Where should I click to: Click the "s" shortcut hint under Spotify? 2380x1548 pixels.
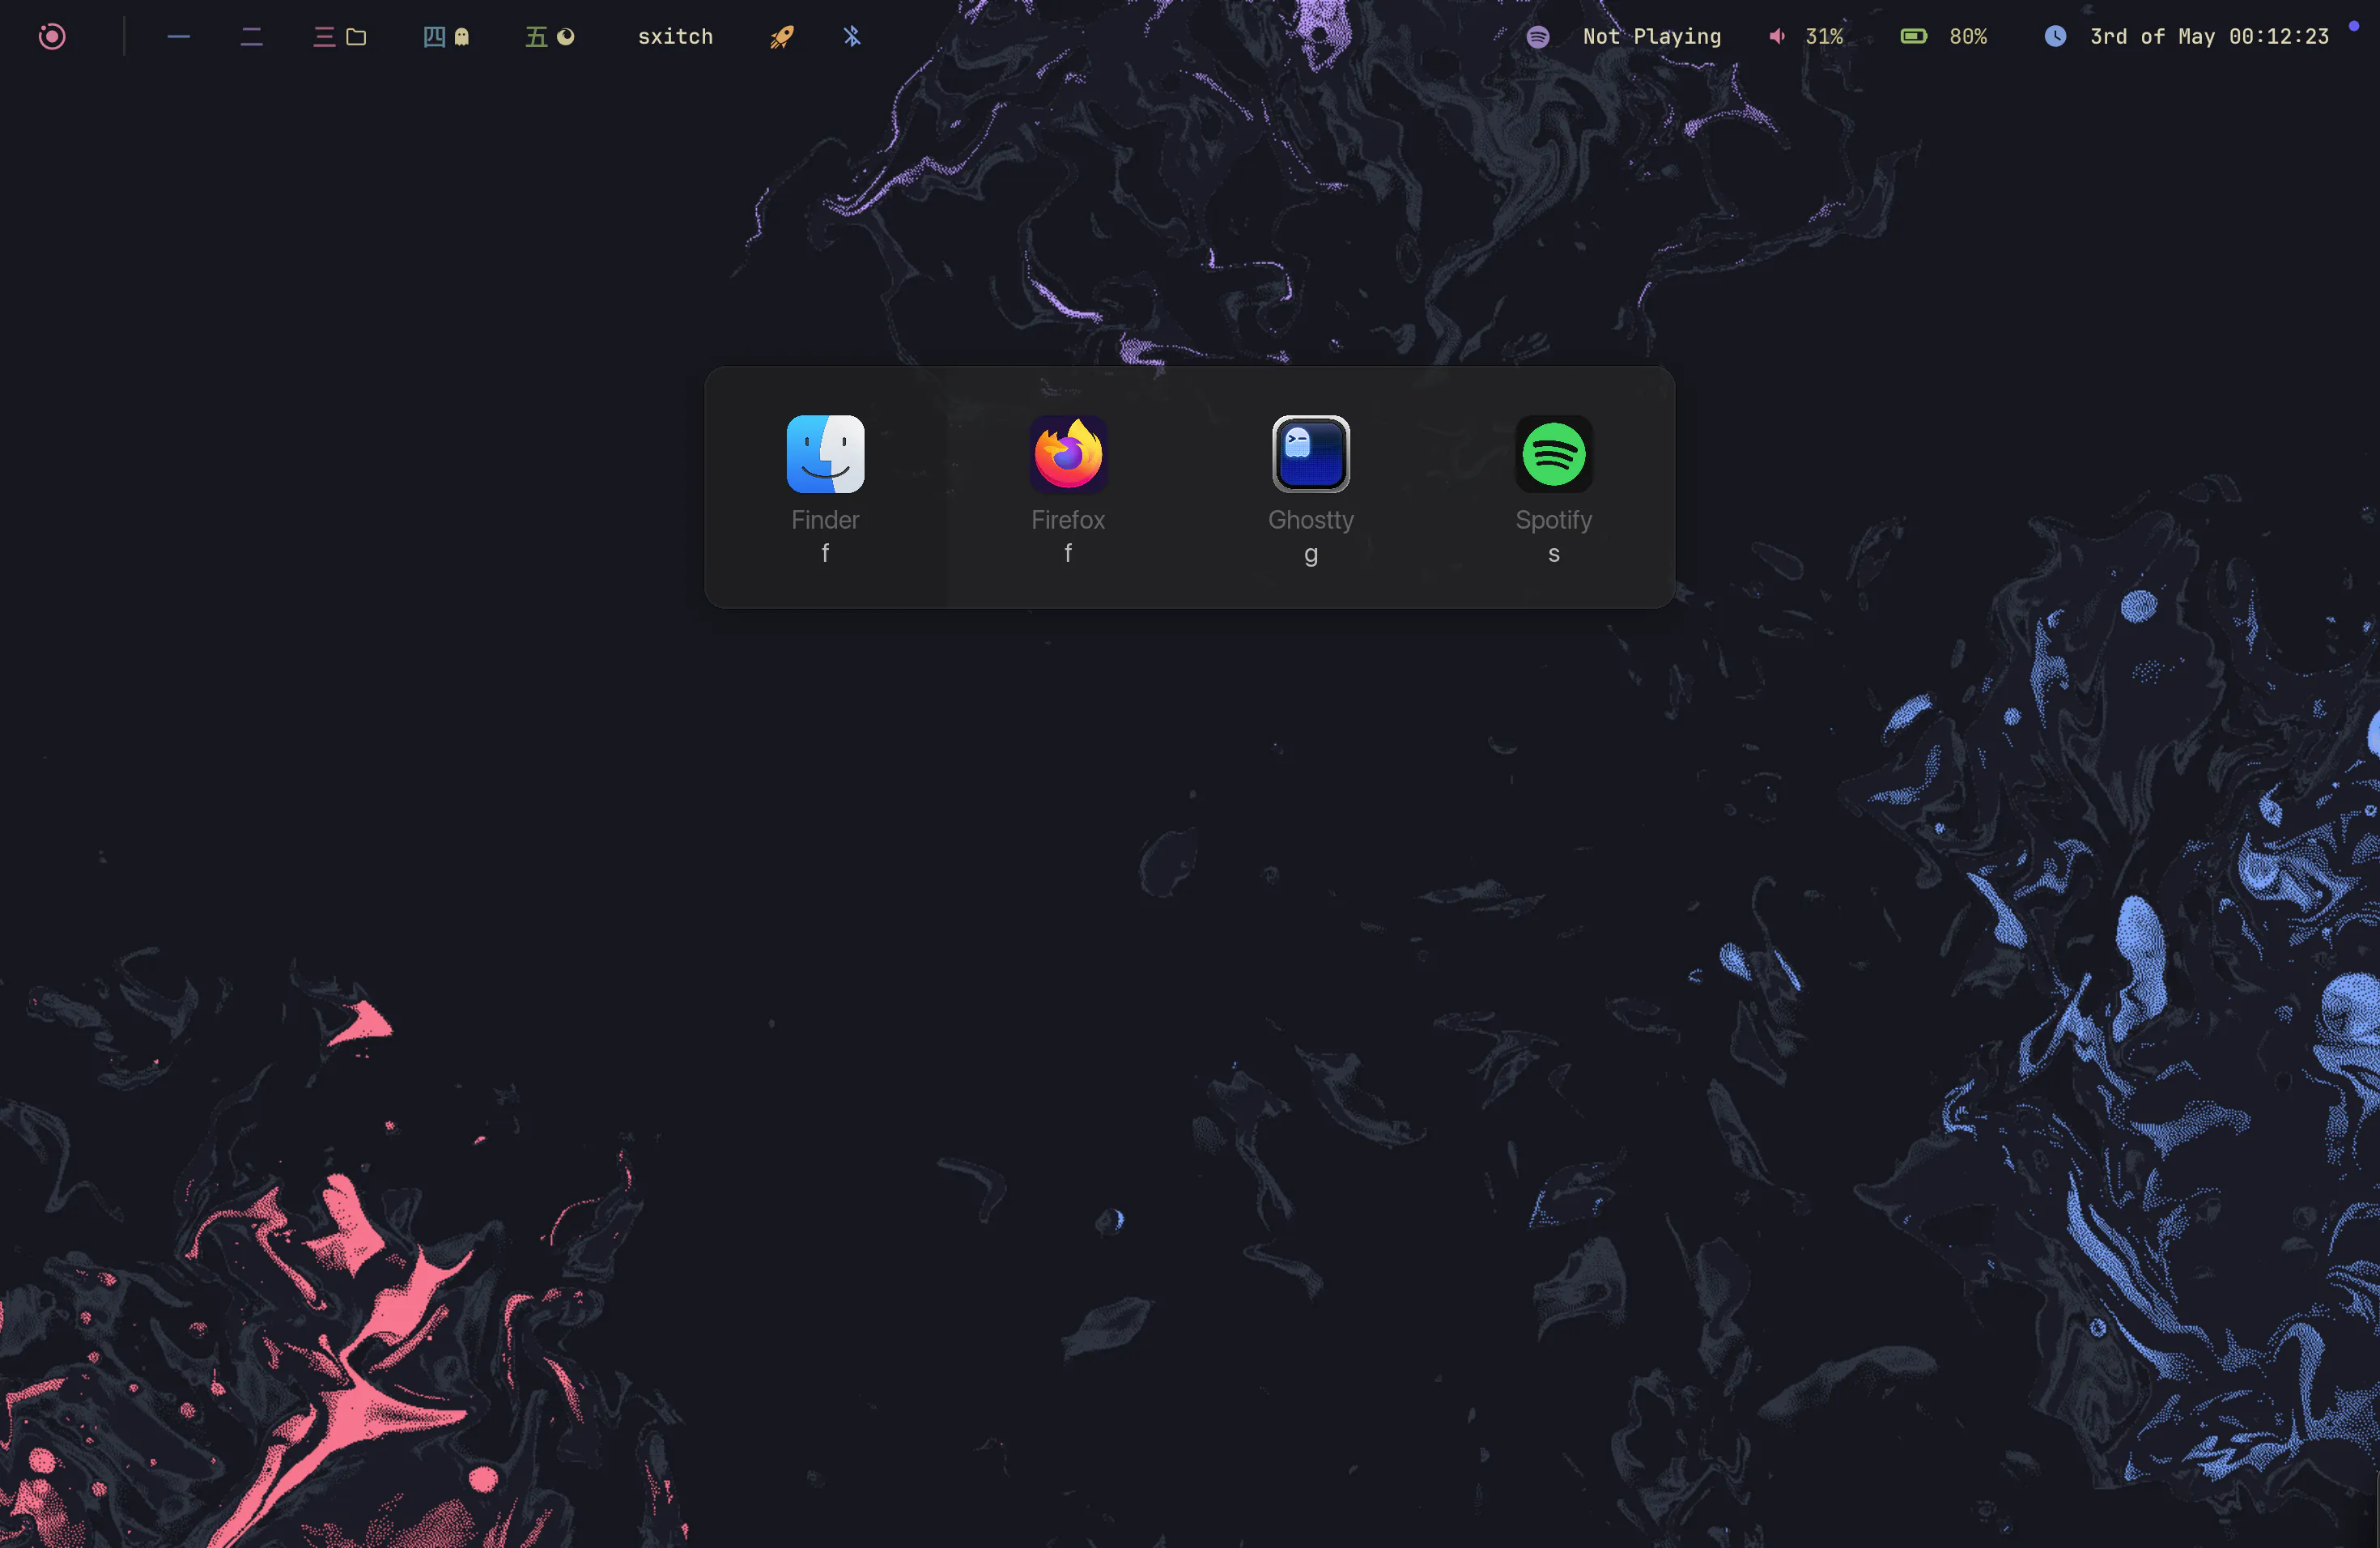pyautogui.click(x=1554, y=554)
